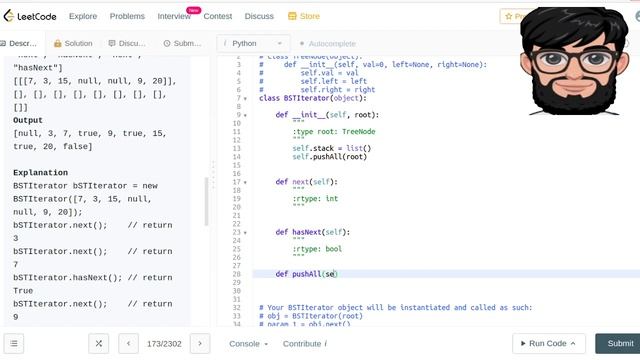The width and height of the screenshot is (640, 360).
Task: Click the 173/2302 problem counter
Action: 164,344
